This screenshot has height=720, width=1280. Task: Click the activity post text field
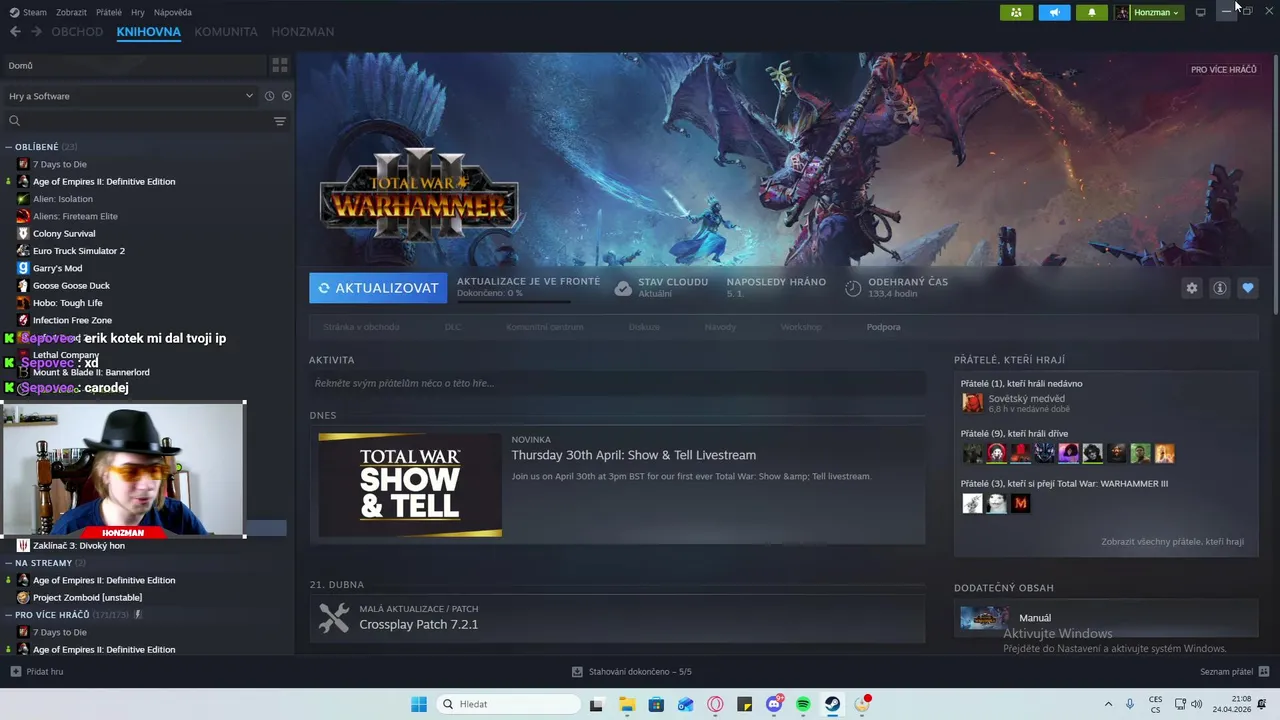click(617, 383)
